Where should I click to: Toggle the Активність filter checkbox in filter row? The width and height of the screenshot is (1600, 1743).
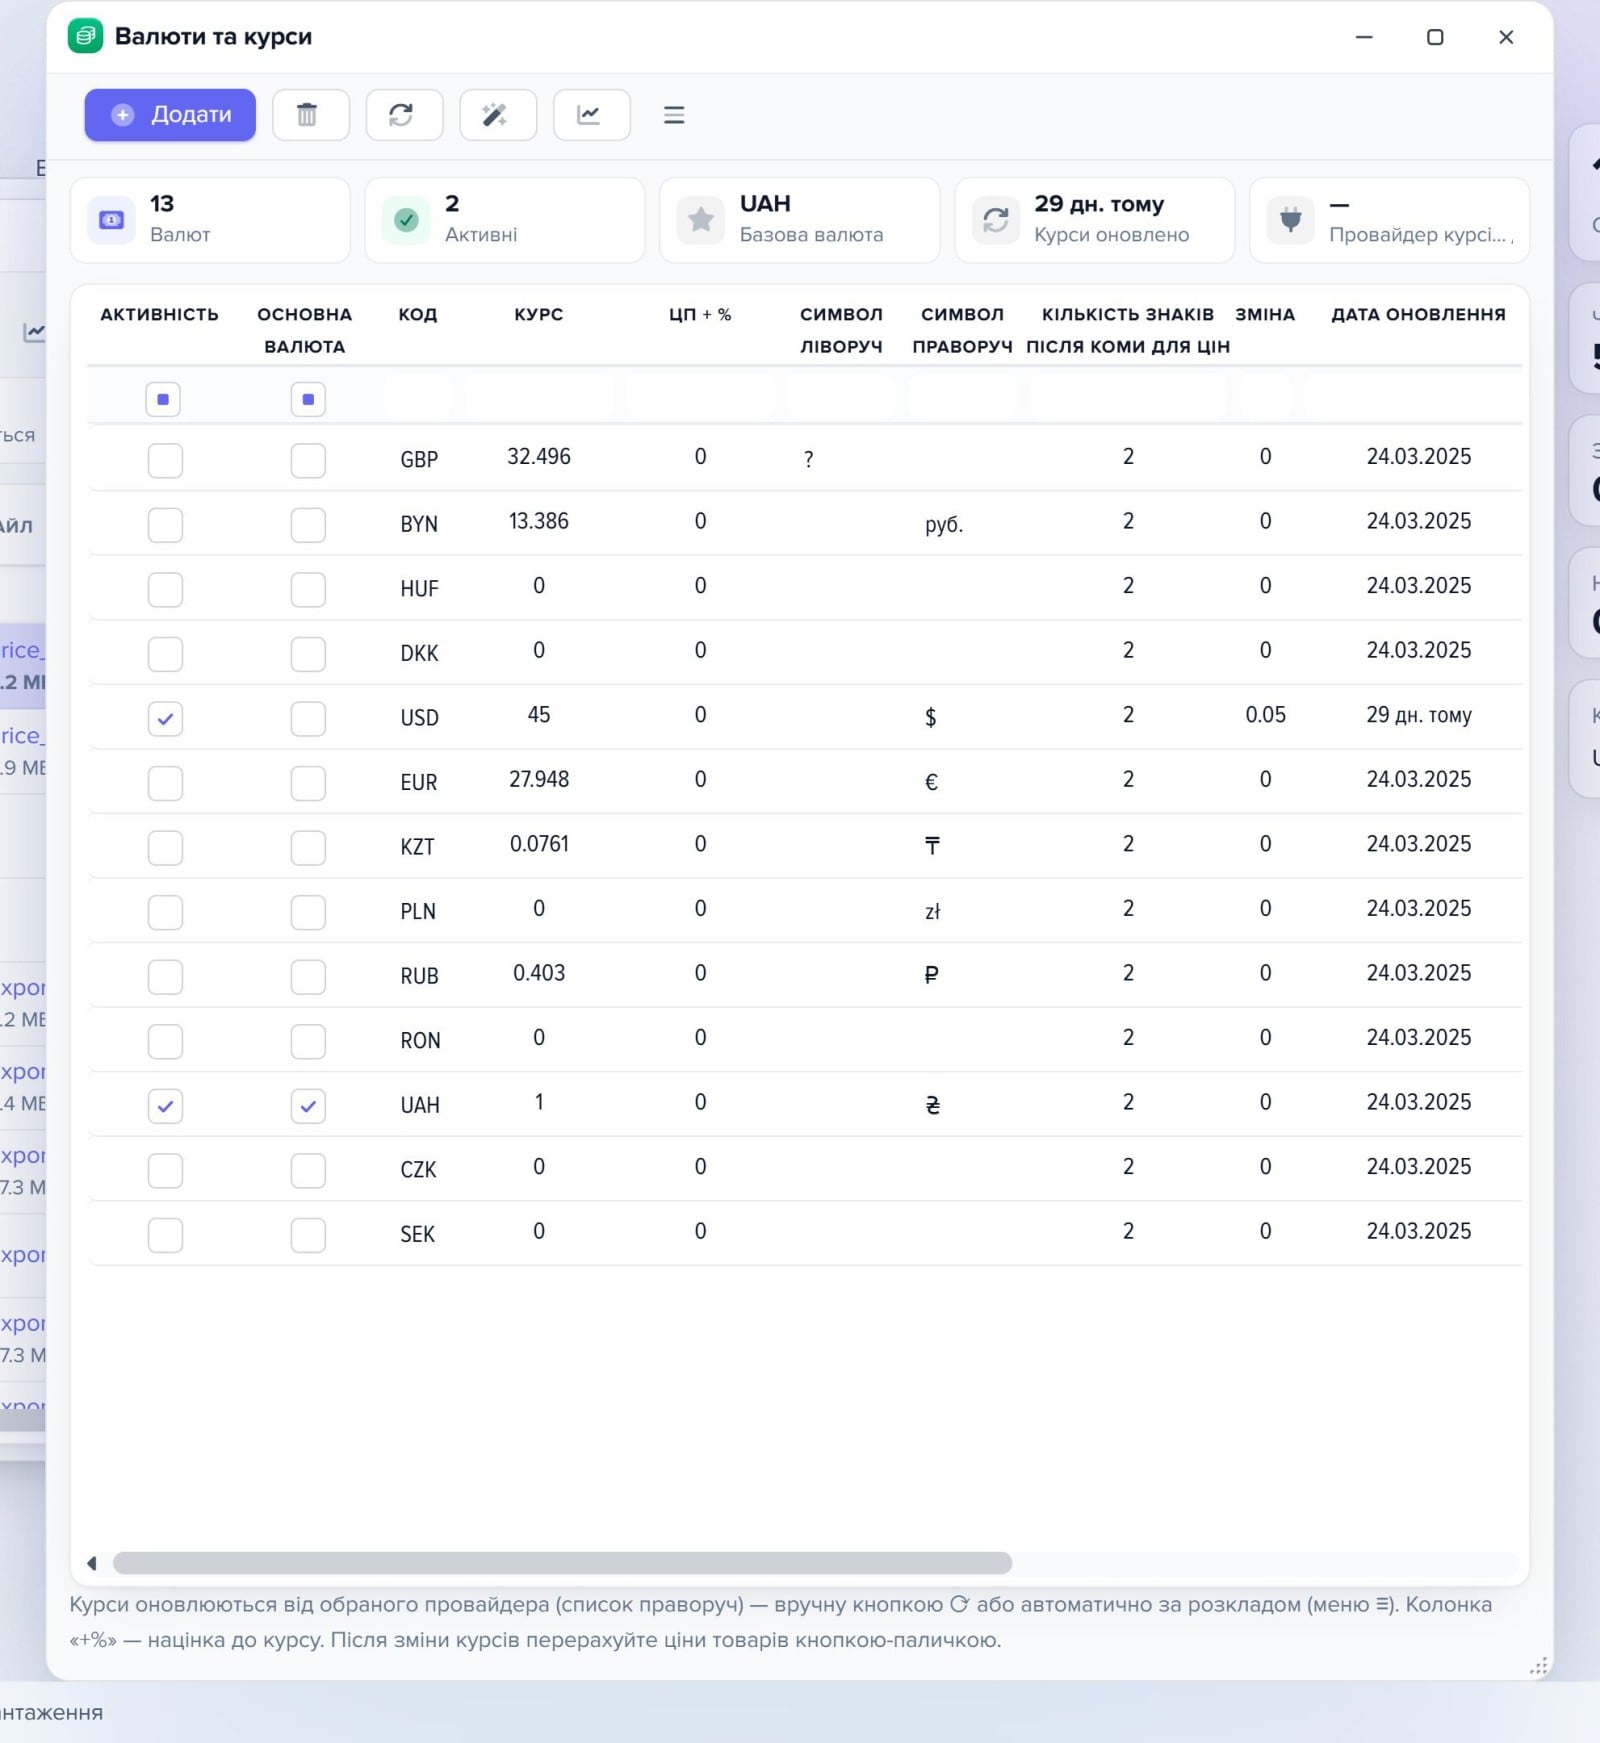coord(163,399)
